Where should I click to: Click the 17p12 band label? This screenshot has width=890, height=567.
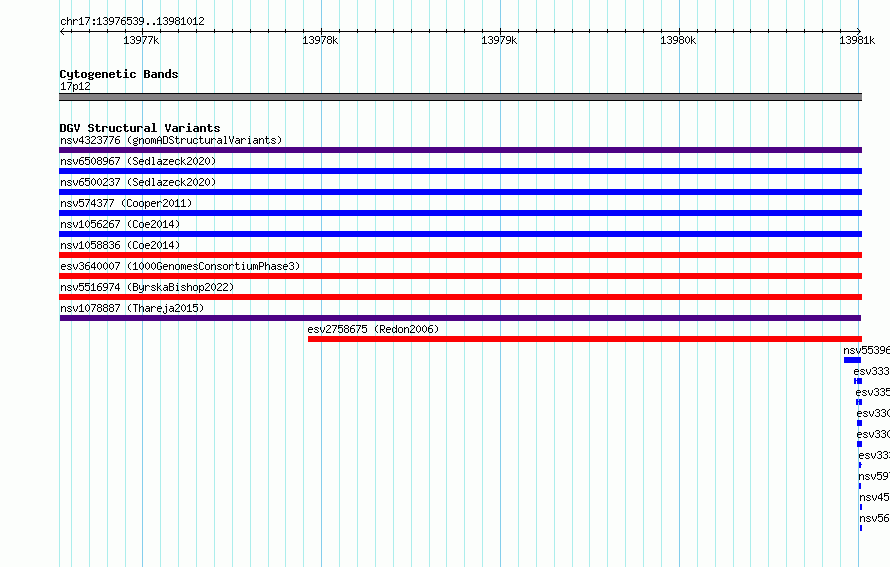[75, 86]
